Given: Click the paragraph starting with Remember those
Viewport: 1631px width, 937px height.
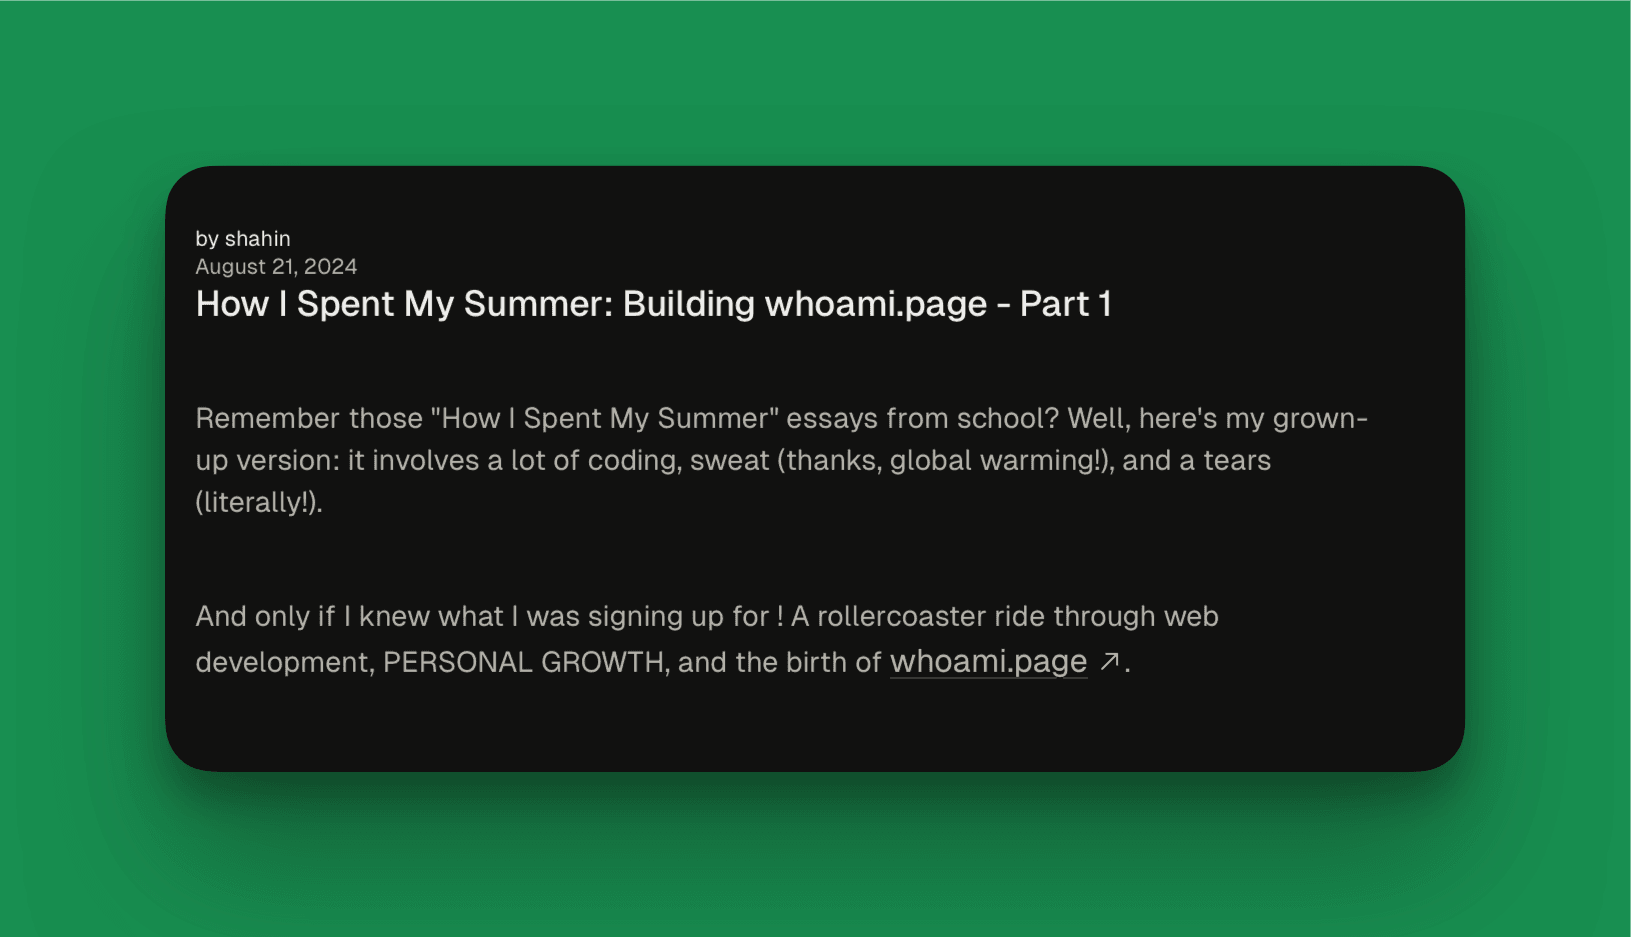Looking at the screenshot, I should coord(782,460).
